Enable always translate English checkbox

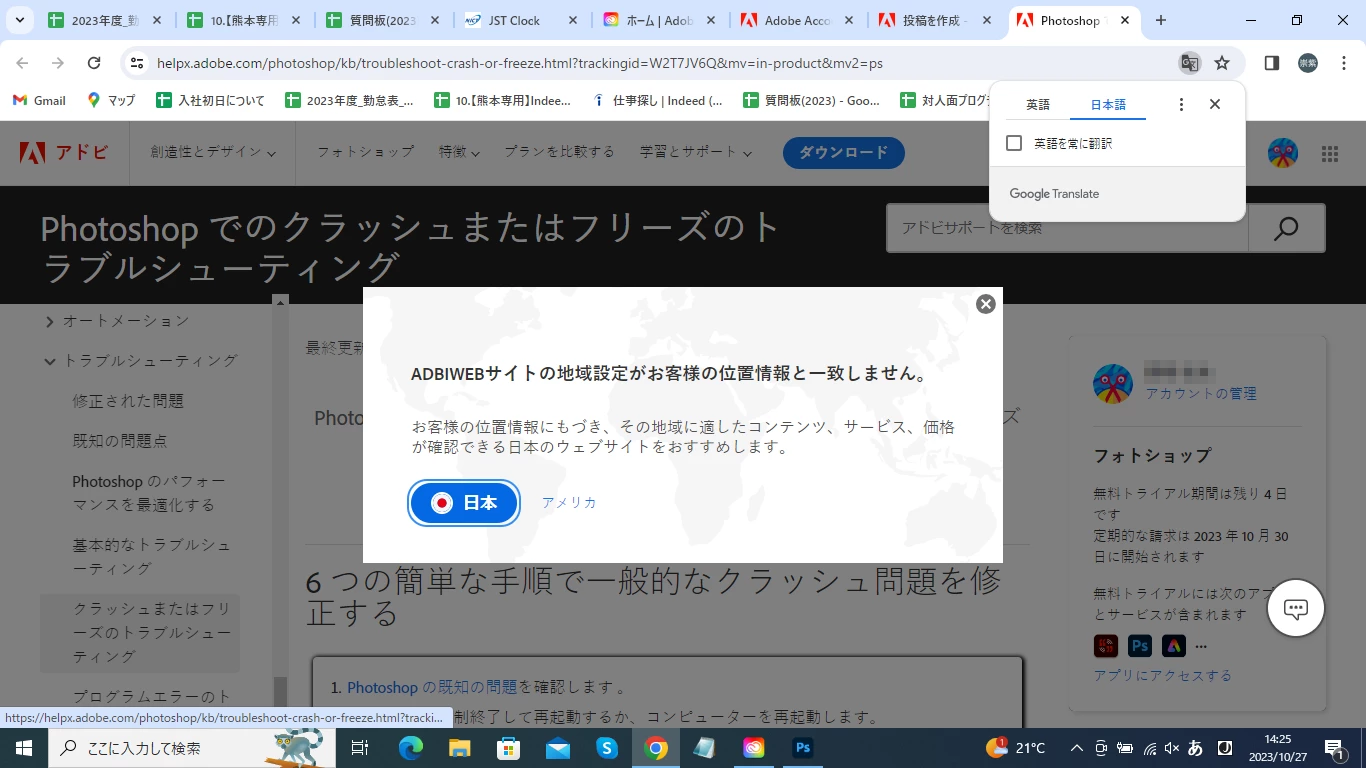click(1014, 143)
